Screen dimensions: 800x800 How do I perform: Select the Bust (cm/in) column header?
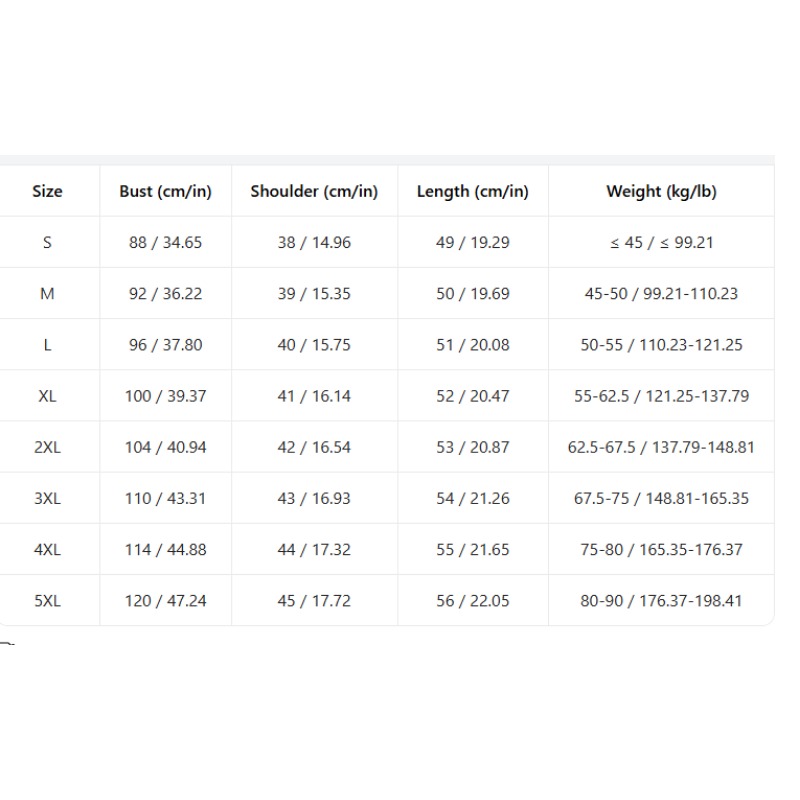165,191
